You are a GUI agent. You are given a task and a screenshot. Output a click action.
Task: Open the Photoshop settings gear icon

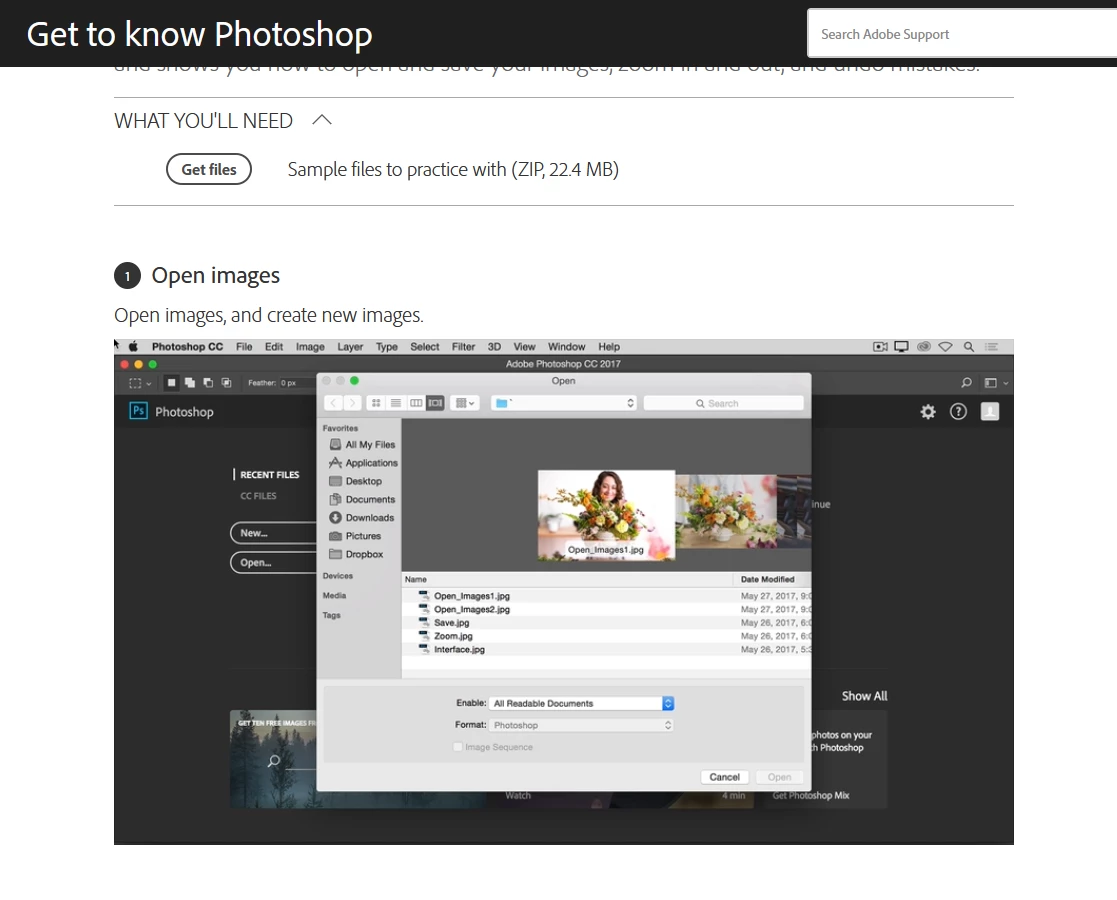(x=928, y=412)
